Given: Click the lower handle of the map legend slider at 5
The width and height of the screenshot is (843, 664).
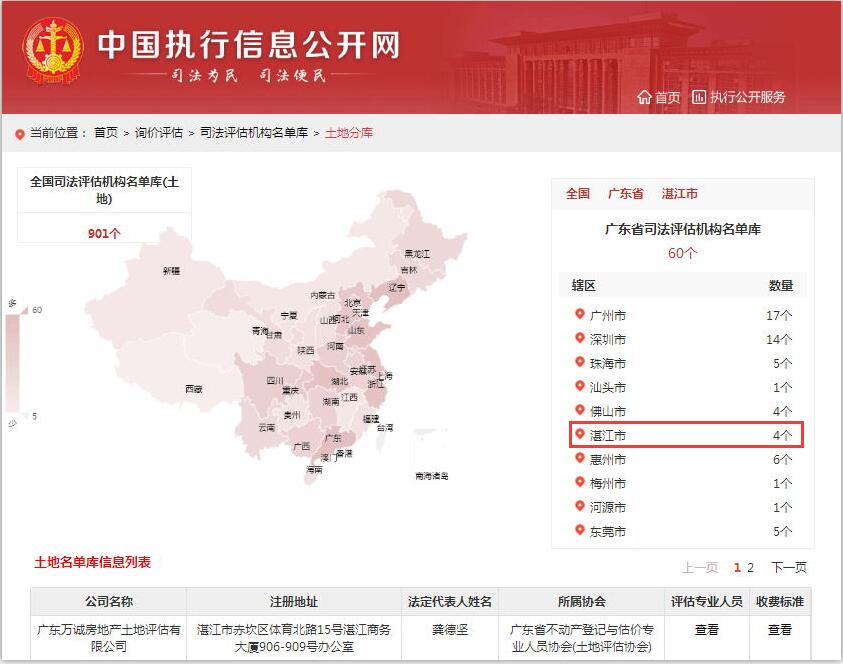Looking at the screenshot, I should click(x=25, y=416).
